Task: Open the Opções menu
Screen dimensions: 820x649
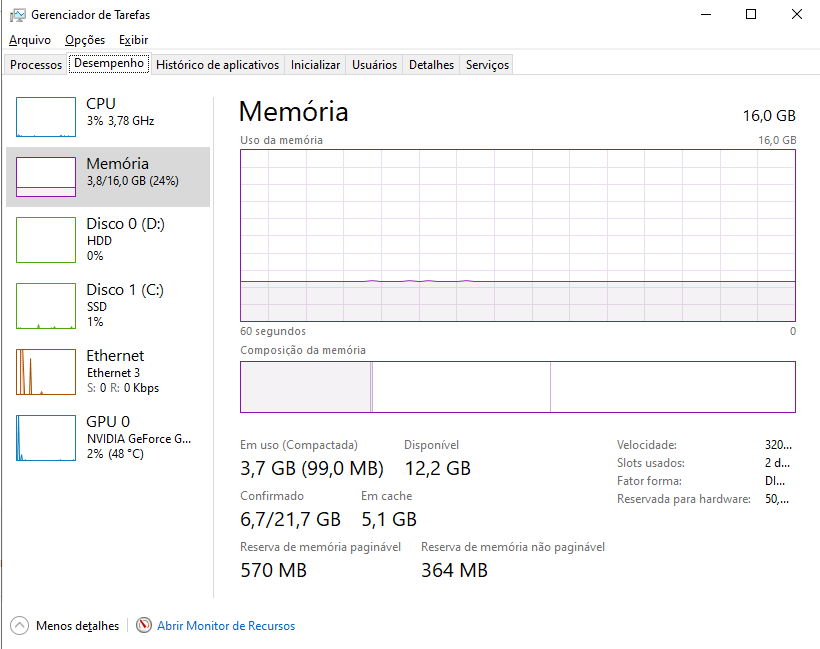Action: pos(85,40)
